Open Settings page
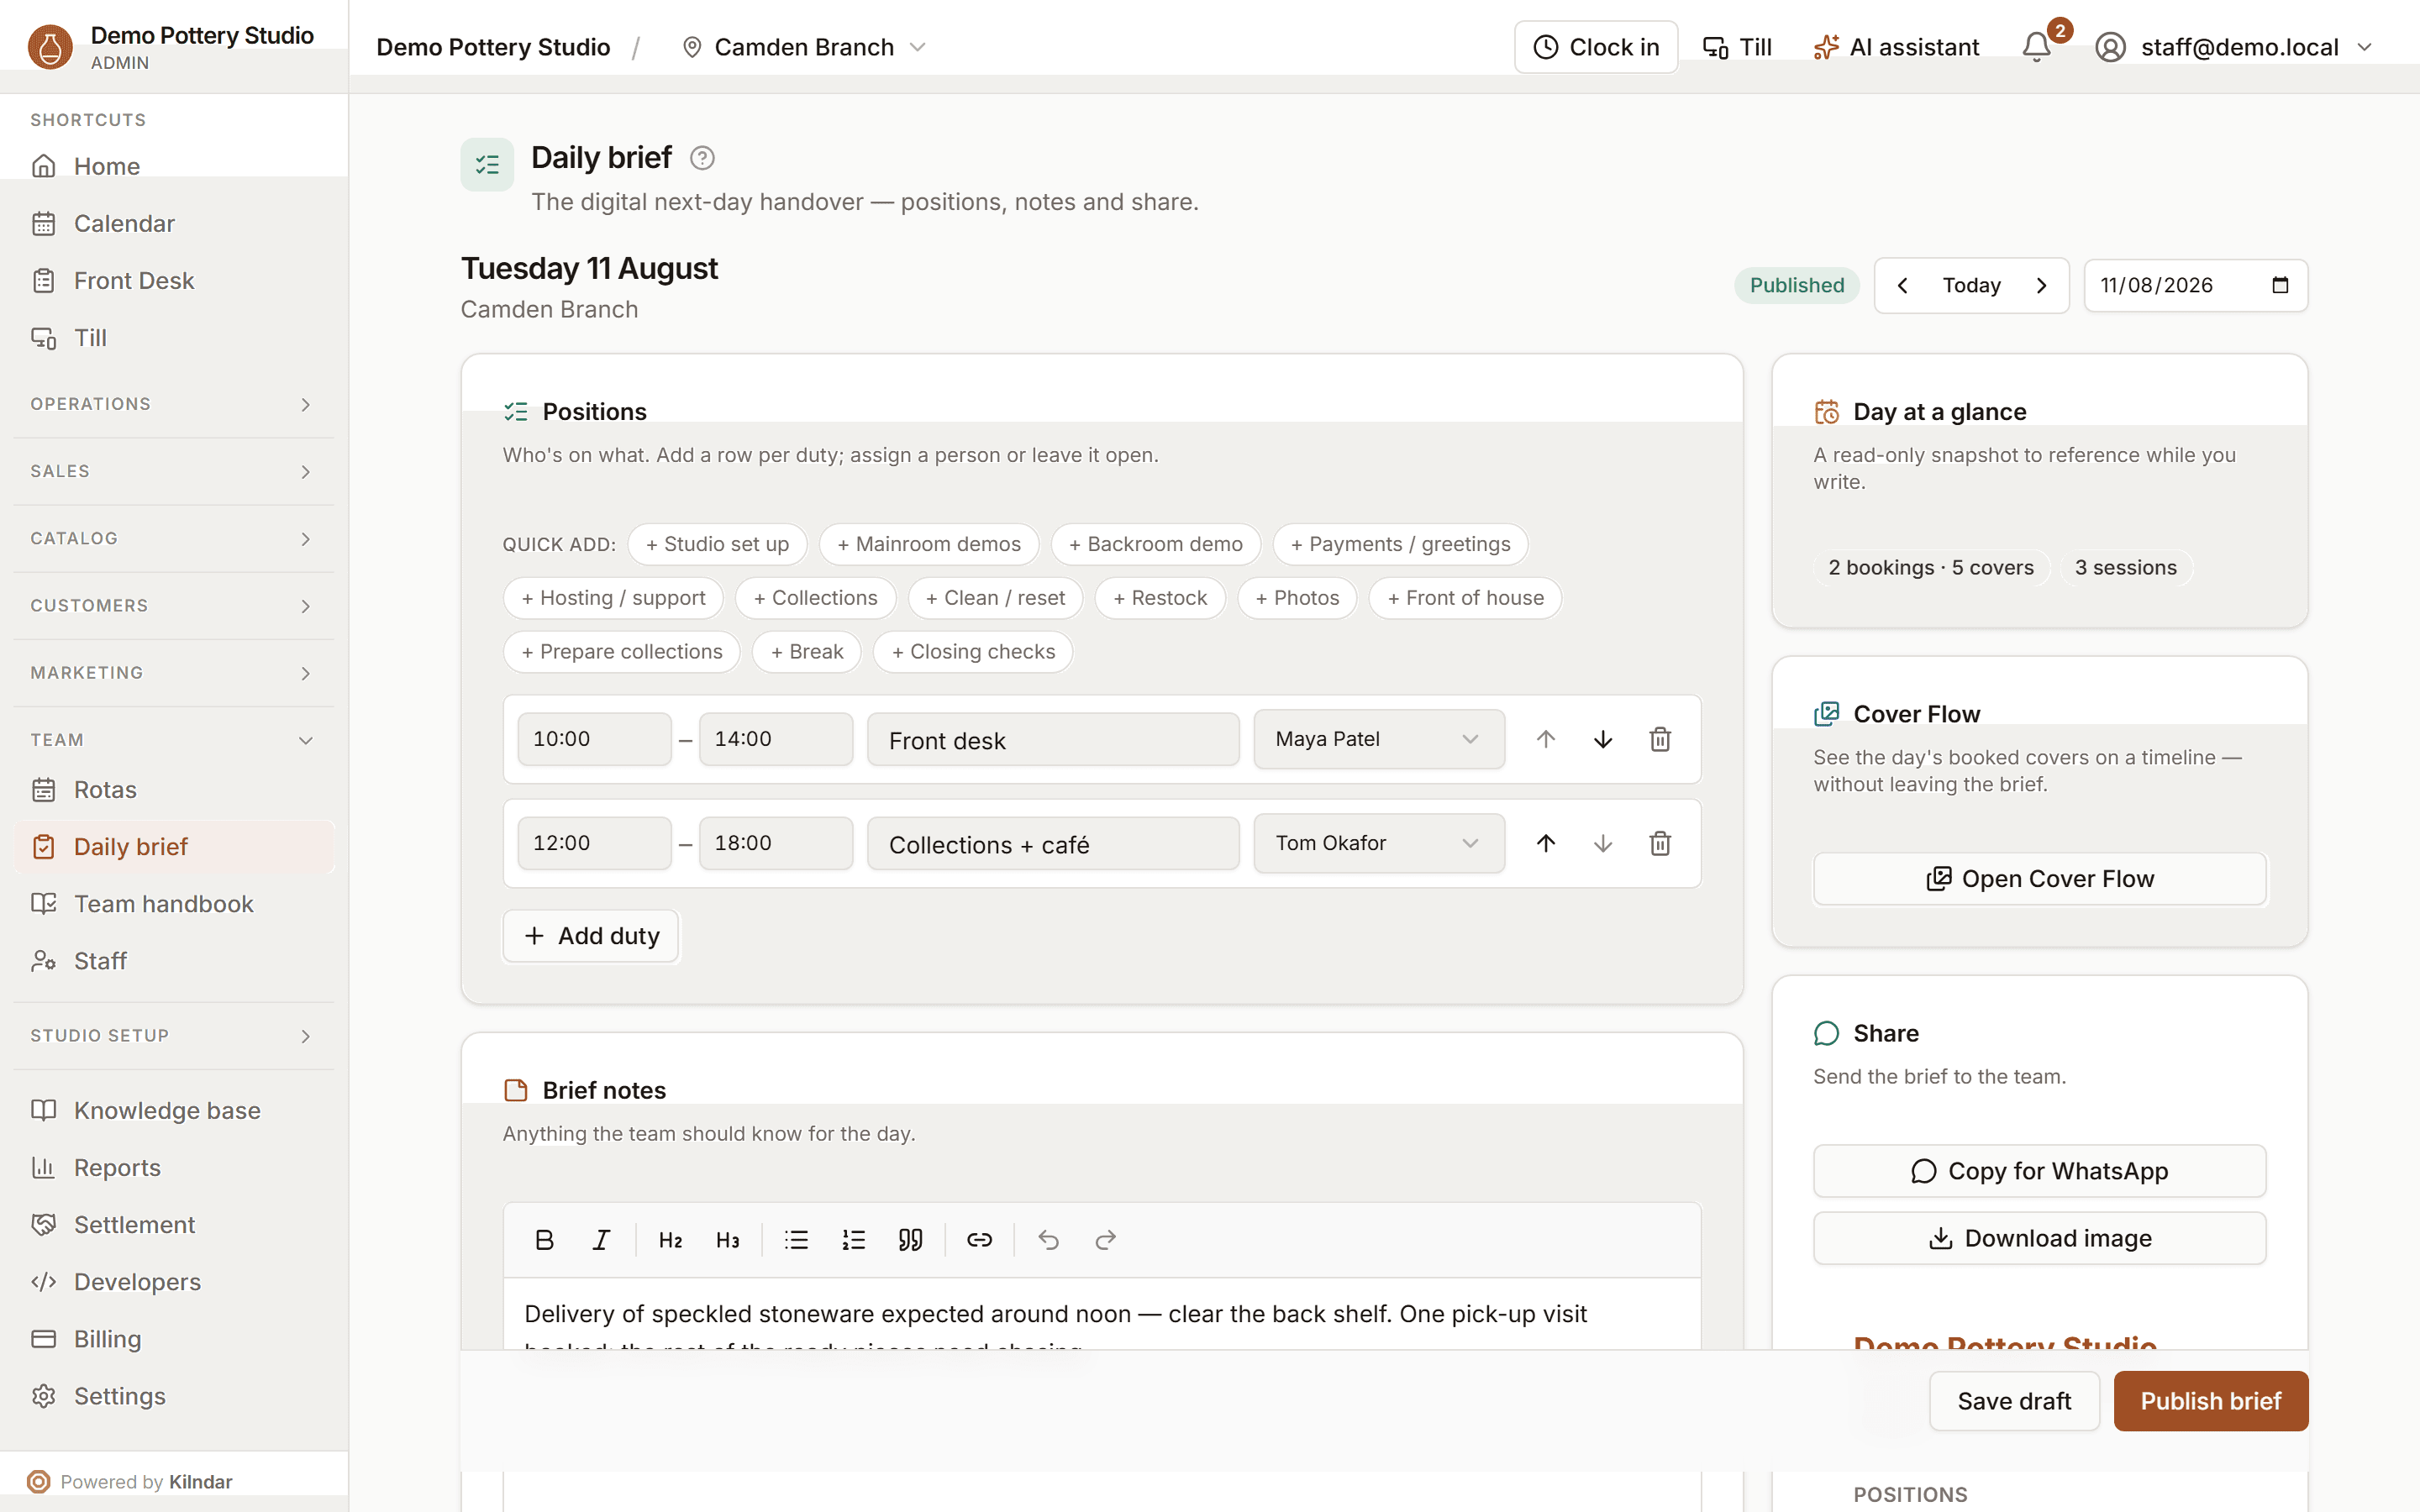2420x1512 pixels. pos(173,1396)
